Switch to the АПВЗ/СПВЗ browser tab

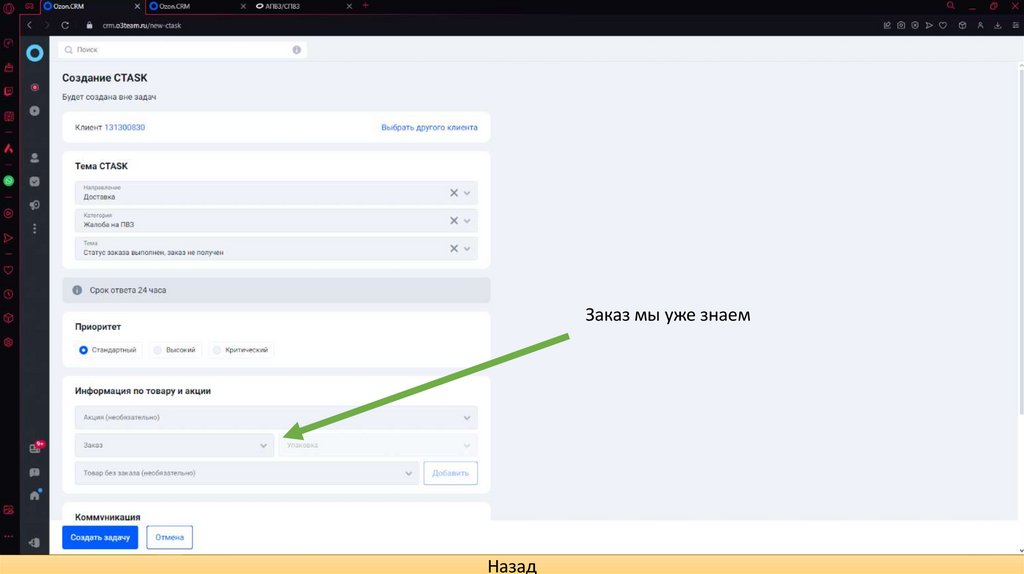[x=302, y=6]
